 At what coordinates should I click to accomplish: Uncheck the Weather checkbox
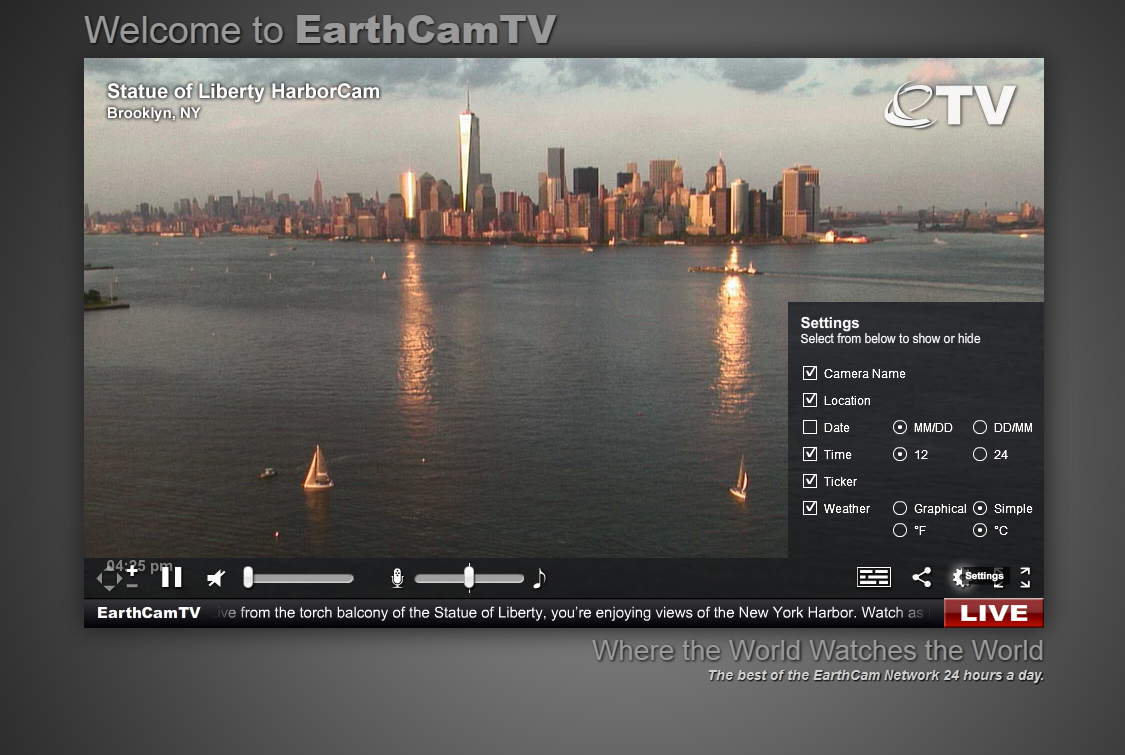pyautogui.click(x=810, y=507)
